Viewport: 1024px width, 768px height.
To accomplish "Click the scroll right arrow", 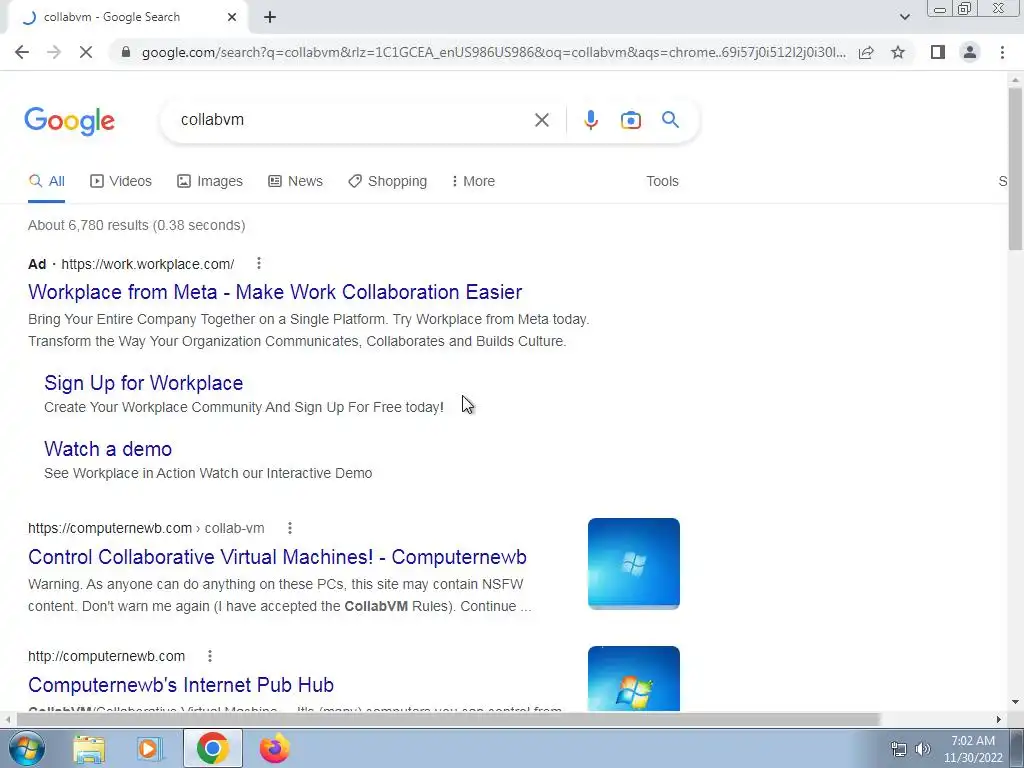I will coord(998,720).
